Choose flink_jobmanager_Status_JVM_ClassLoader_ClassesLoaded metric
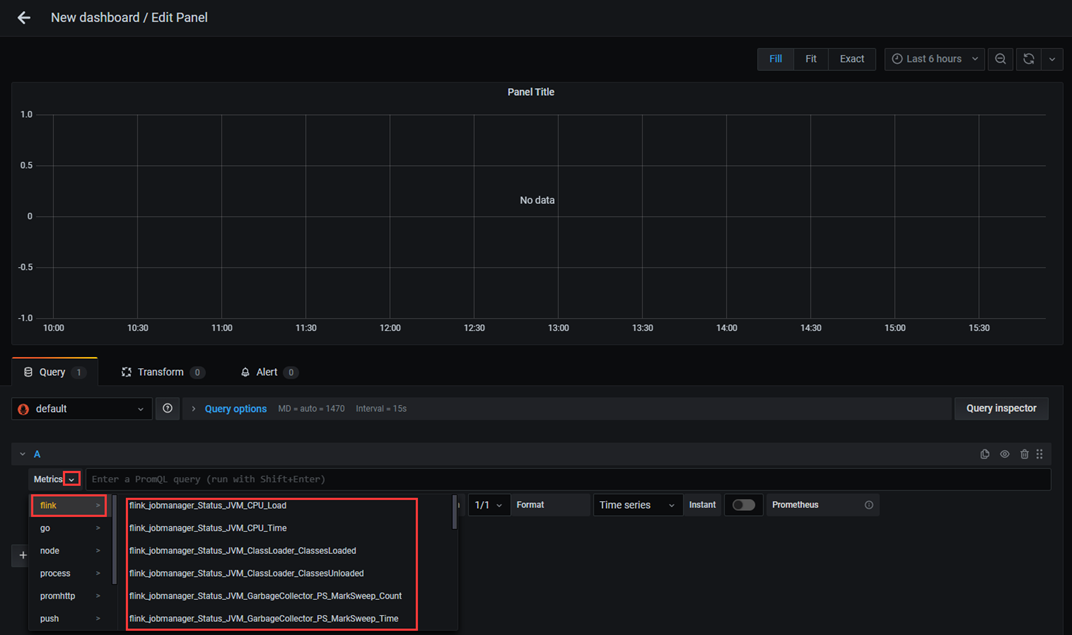 (x=243, y=550)
